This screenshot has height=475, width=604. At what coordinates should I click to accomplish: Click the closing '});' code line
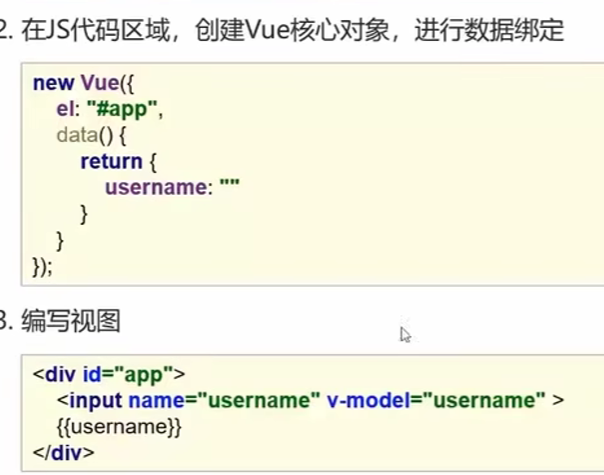[42, 267]
